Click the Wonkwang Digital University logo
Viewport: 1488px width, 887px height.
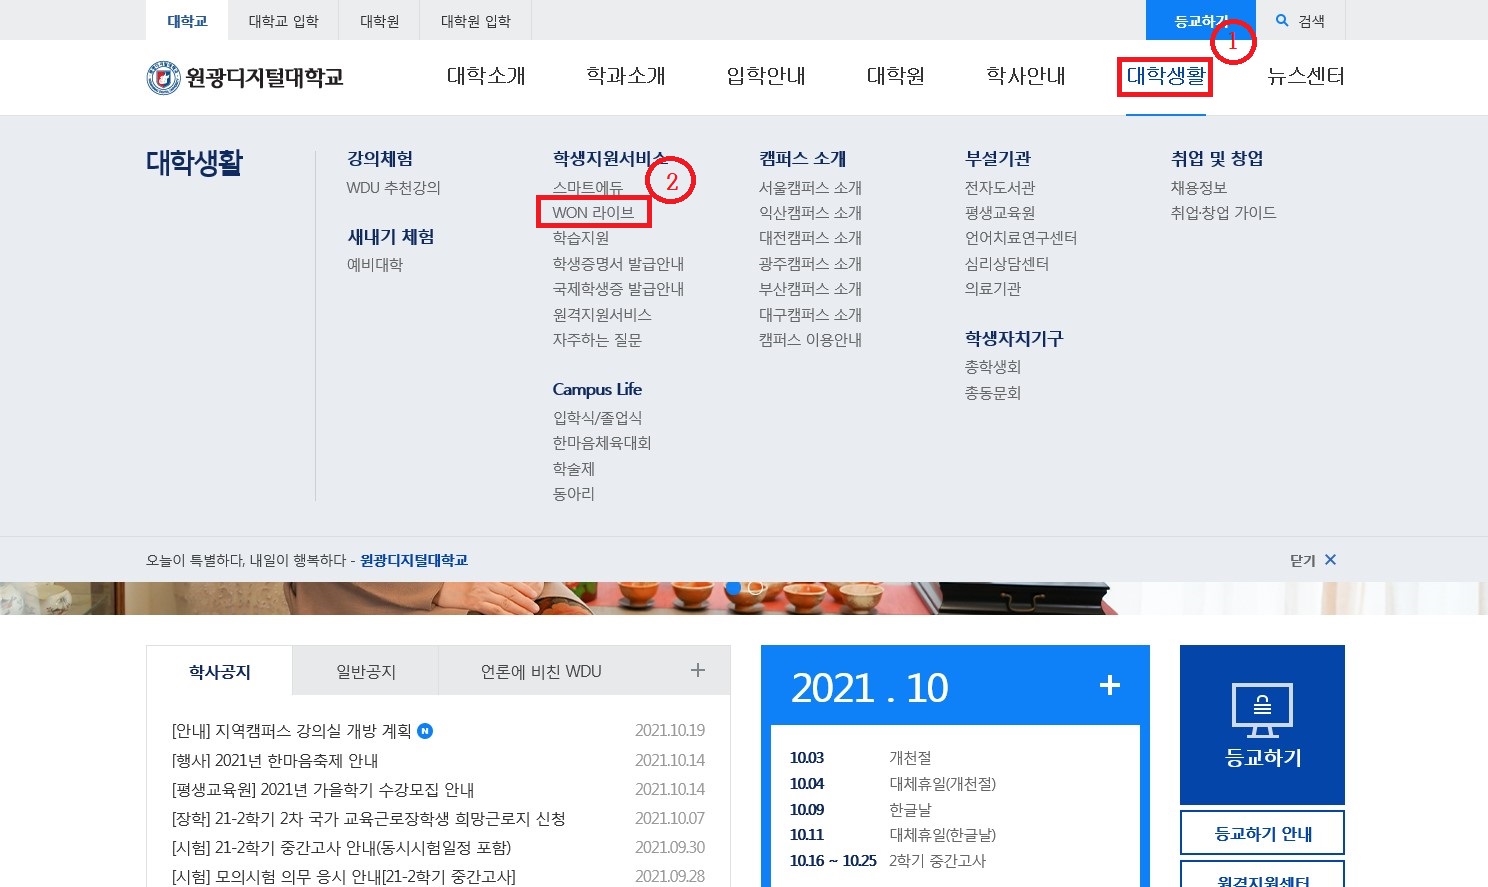pyautogui.click(x=245, y=77)
